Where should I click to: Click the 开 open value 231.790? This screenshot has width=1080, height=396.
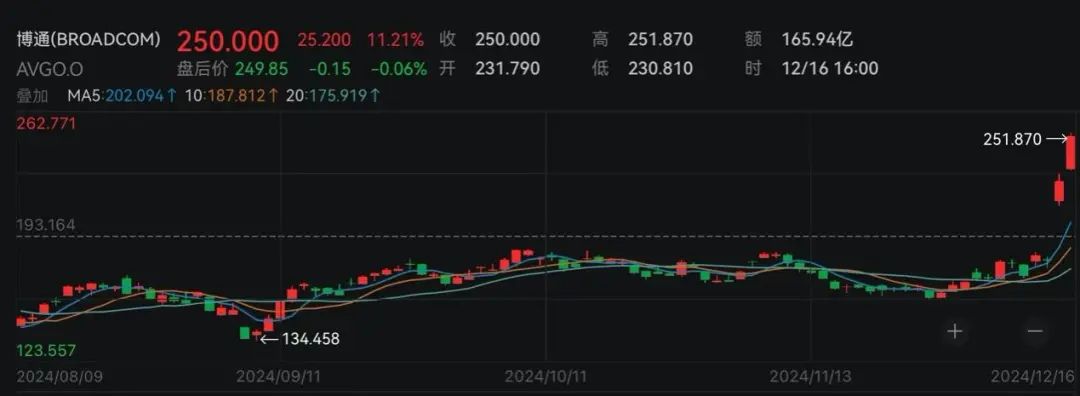[x=508, y=68]
